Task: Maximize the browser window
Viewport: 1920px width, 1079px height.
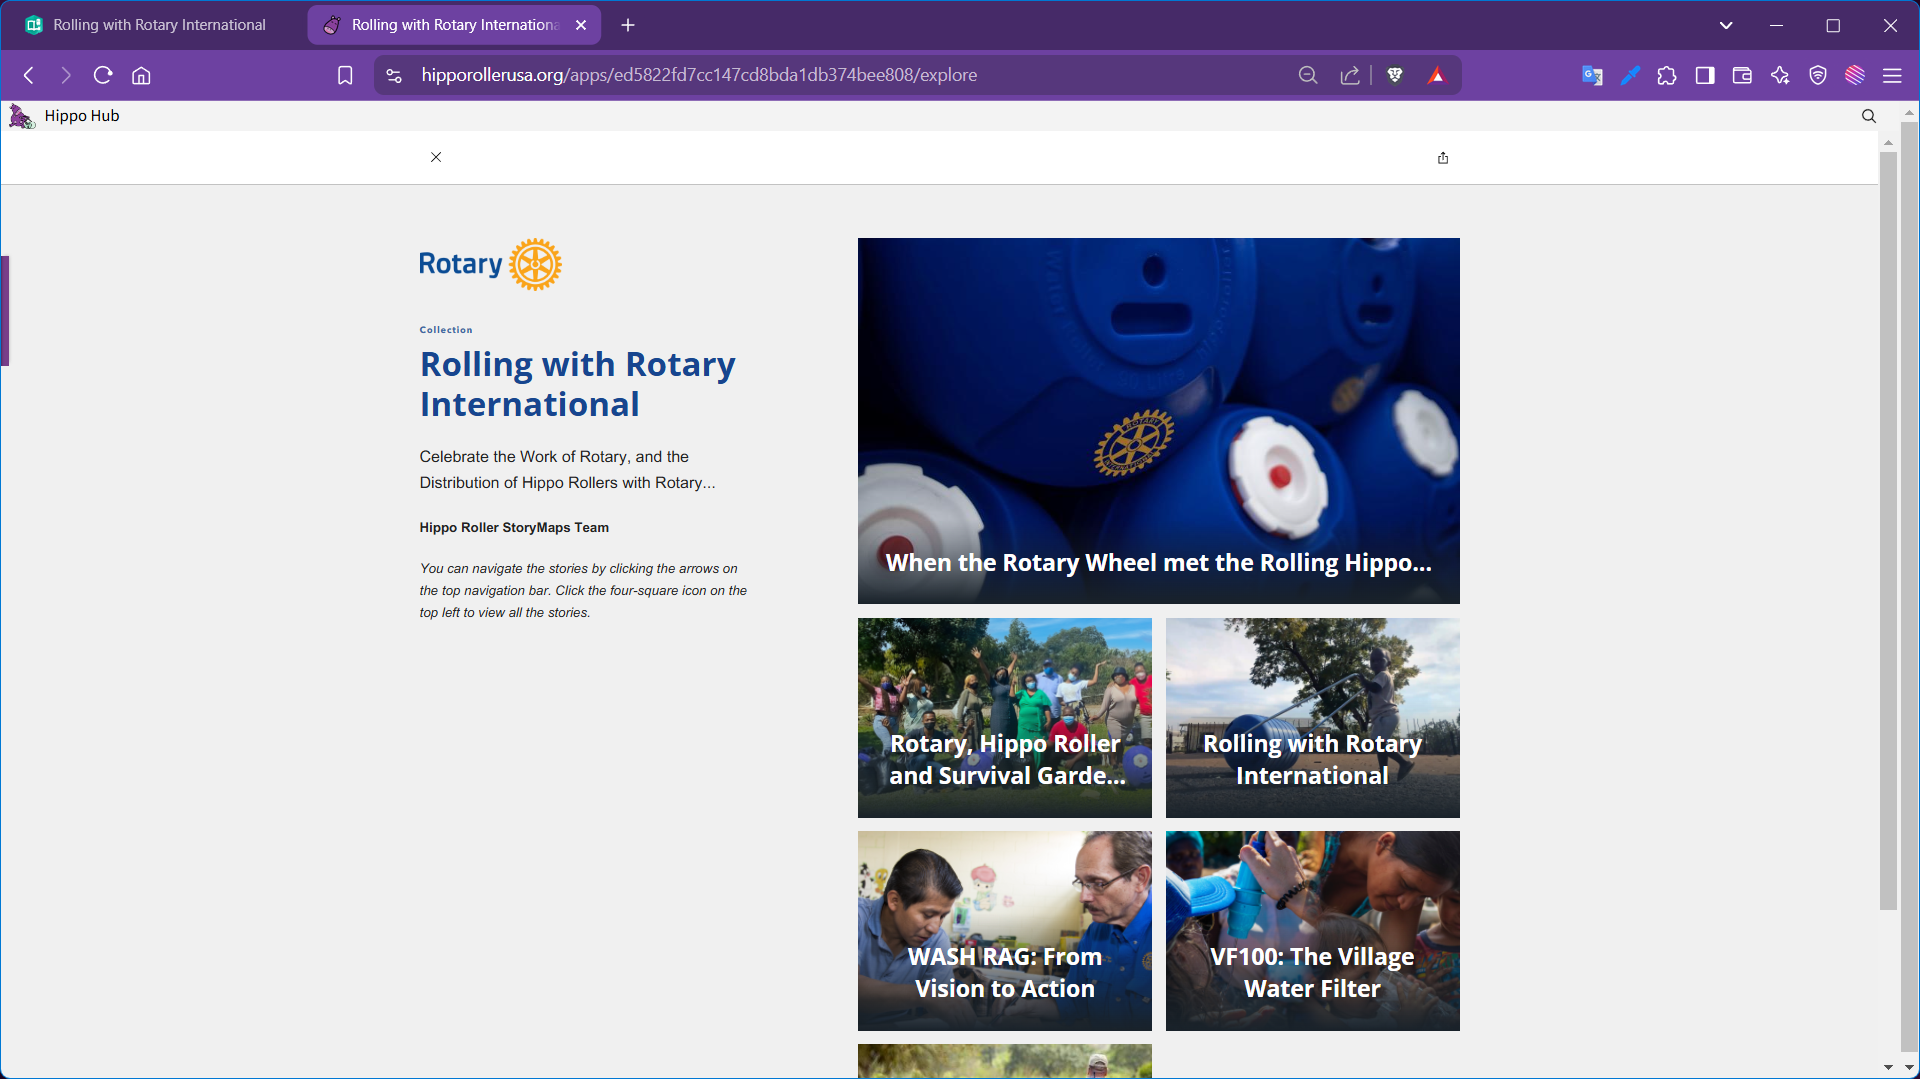Action: point(1833,25)
